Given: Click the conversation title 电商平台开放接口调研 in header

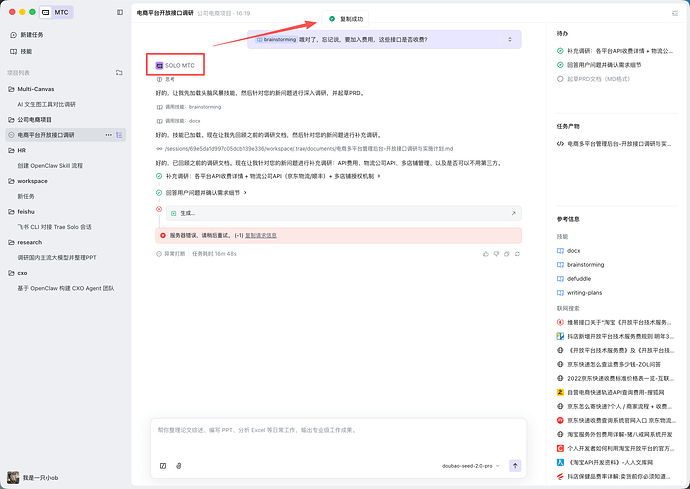Looking at the screenshot, I should (x=165, y=13).
